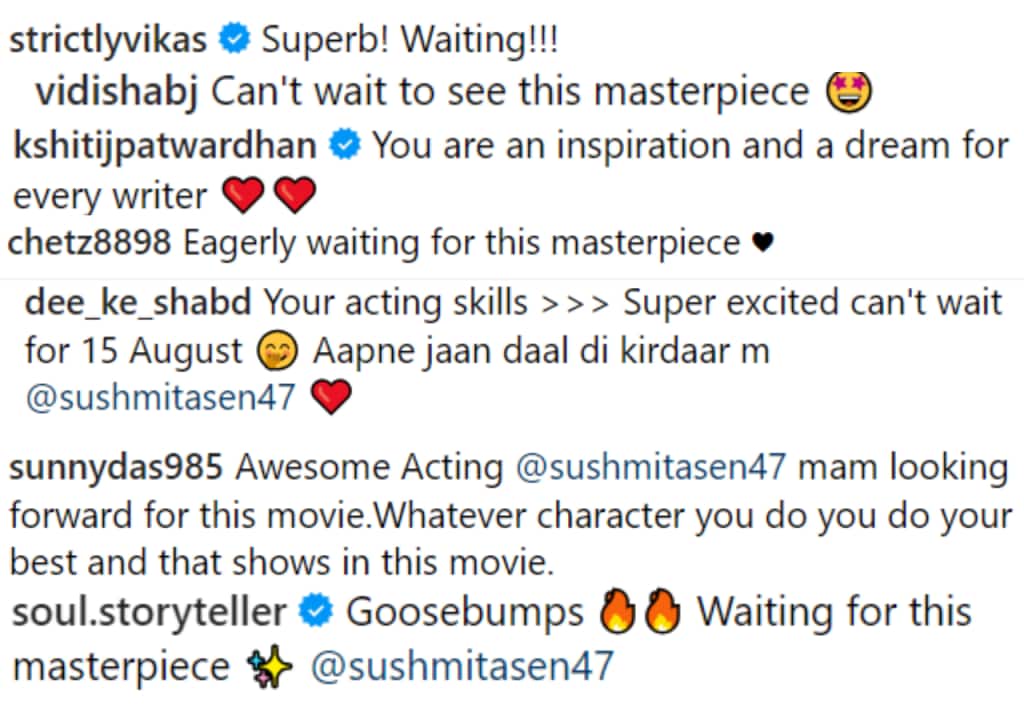
Task: Click the first red heart after every writer
Action: pyautogui.click(x=243, y=195)
